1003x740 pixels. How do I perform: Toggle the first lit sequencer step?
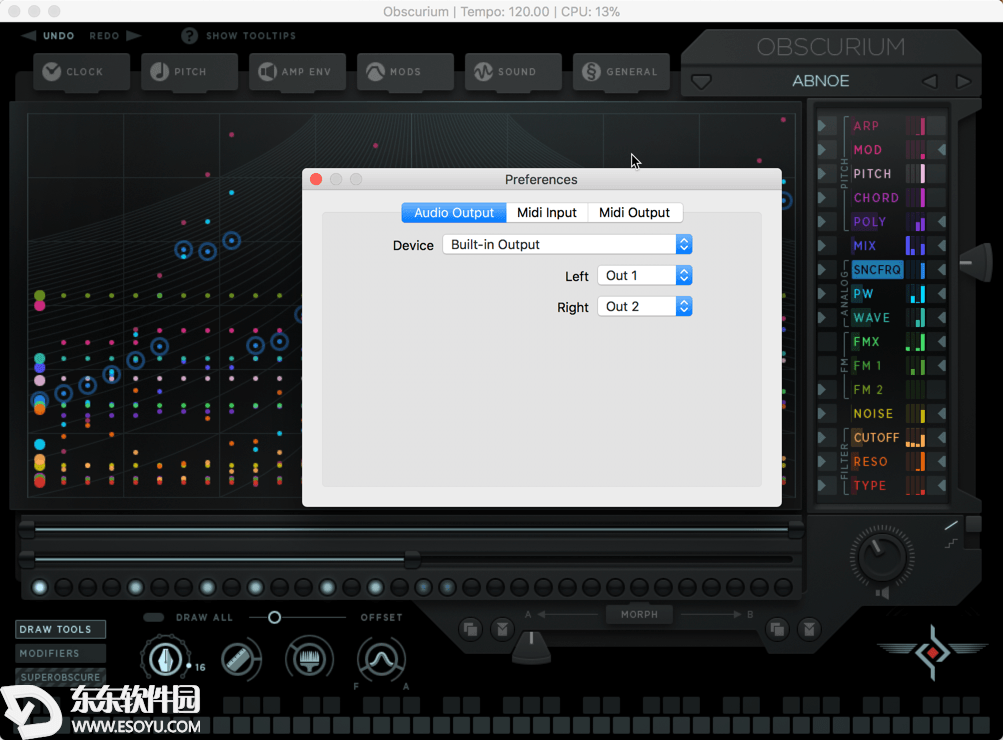click(40, 587)
